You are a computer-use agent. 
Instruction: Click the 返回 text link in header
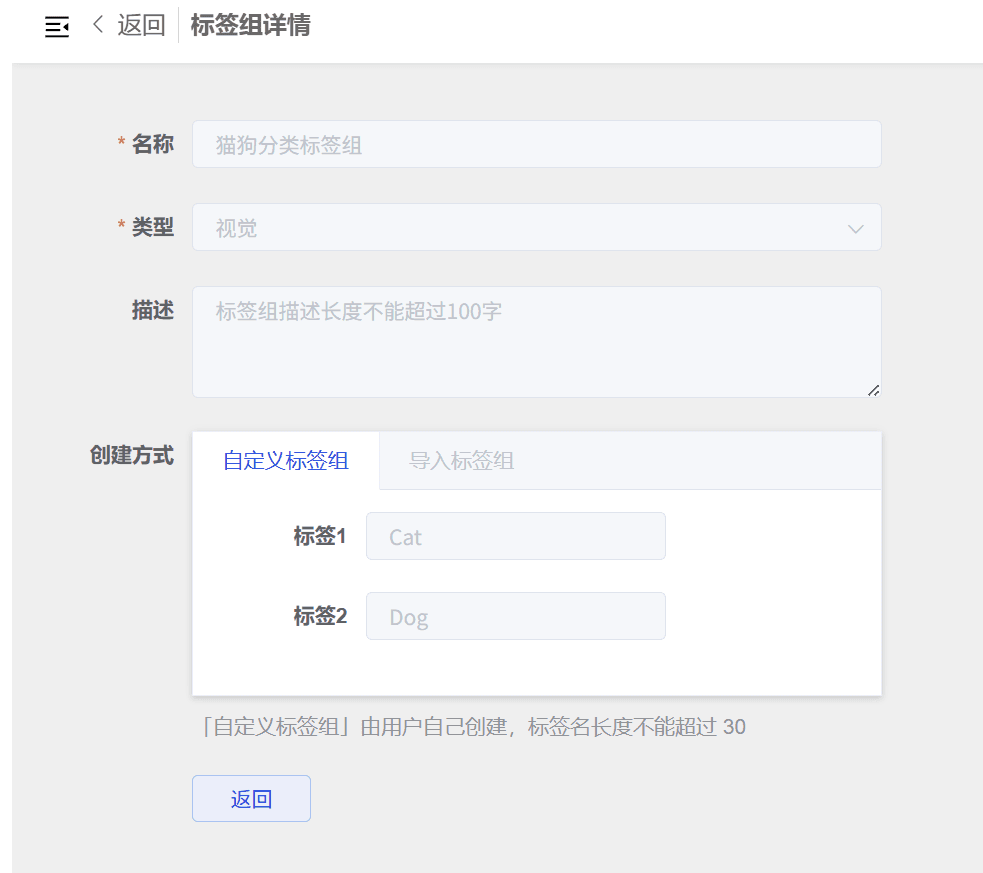141,26
